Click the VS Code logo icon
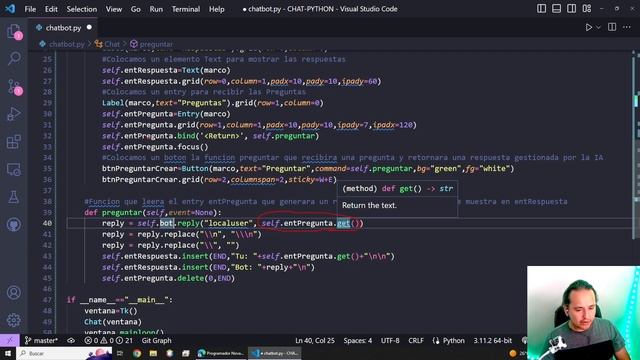Screen dimensions: 640x360 coord(10,9)
